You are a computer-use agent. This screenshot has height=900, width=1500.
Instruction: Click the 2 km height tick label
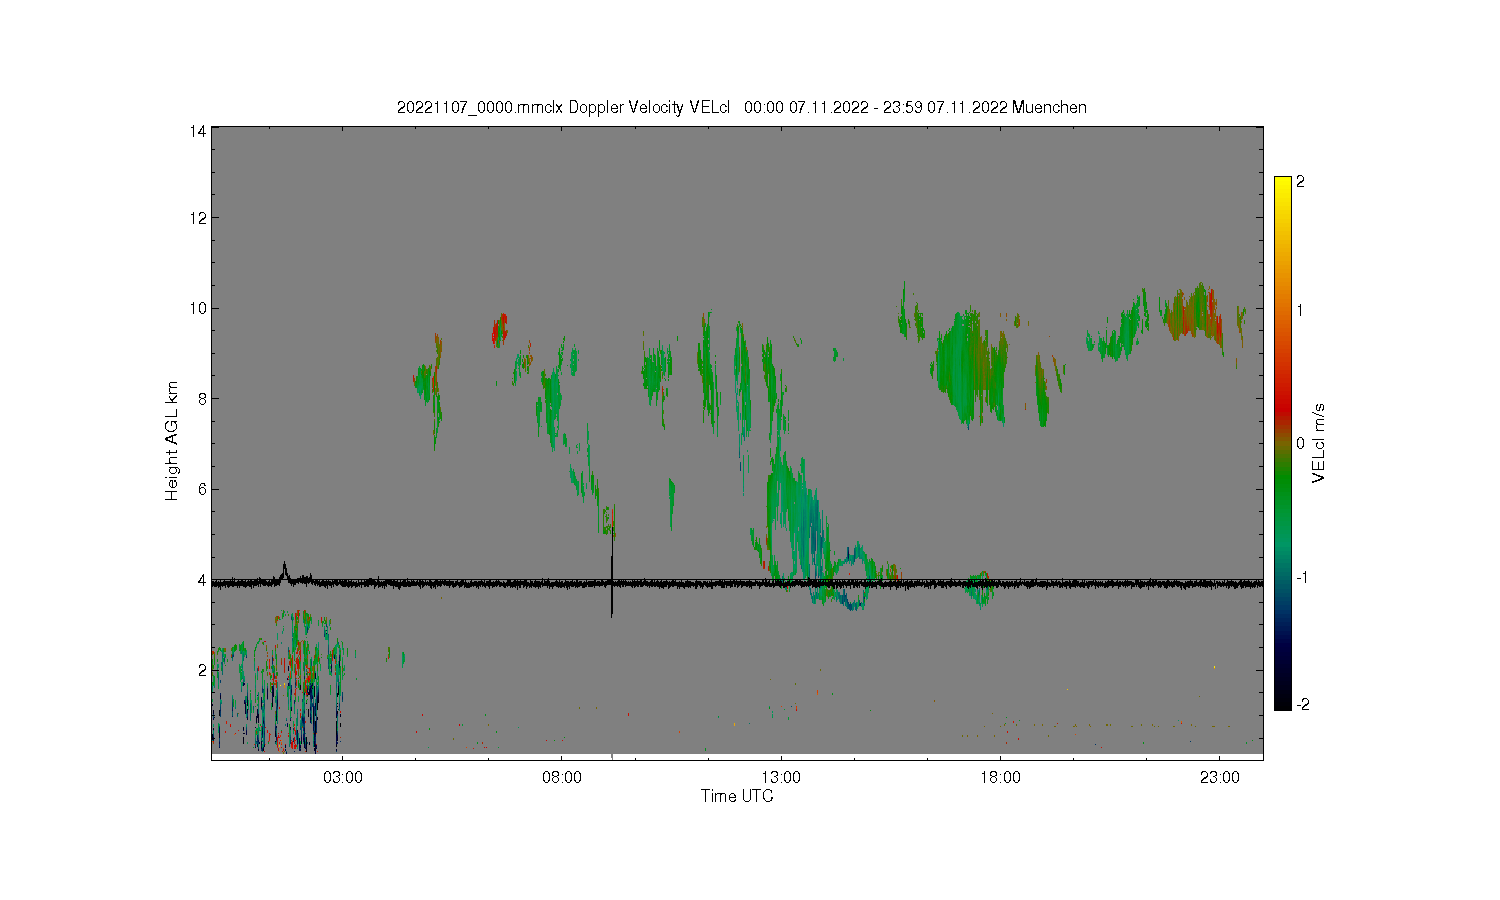tap(202, 670)
